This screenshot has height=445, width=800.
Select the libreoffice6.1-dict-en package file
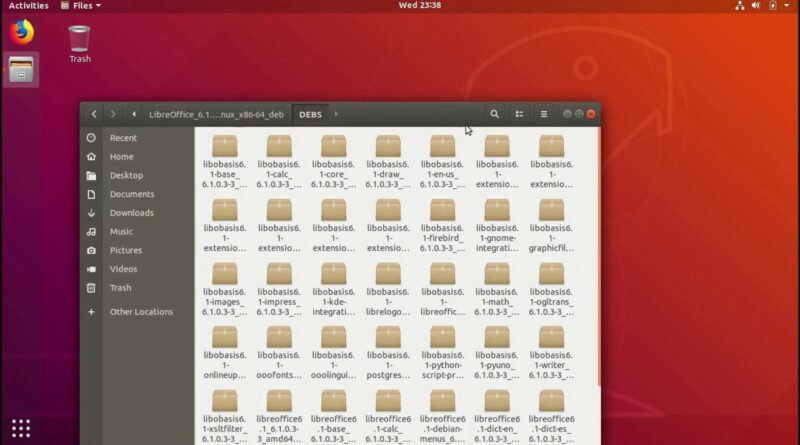coord(497,416)
